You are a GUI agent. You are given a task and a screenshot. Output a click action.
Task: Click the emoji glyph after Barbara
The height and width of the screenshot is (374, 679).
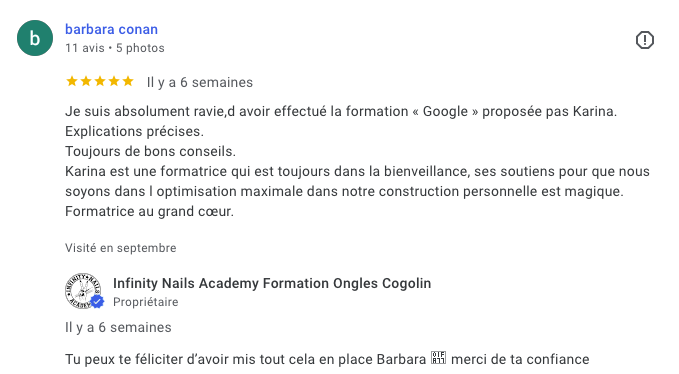click(x=438, y=358)
